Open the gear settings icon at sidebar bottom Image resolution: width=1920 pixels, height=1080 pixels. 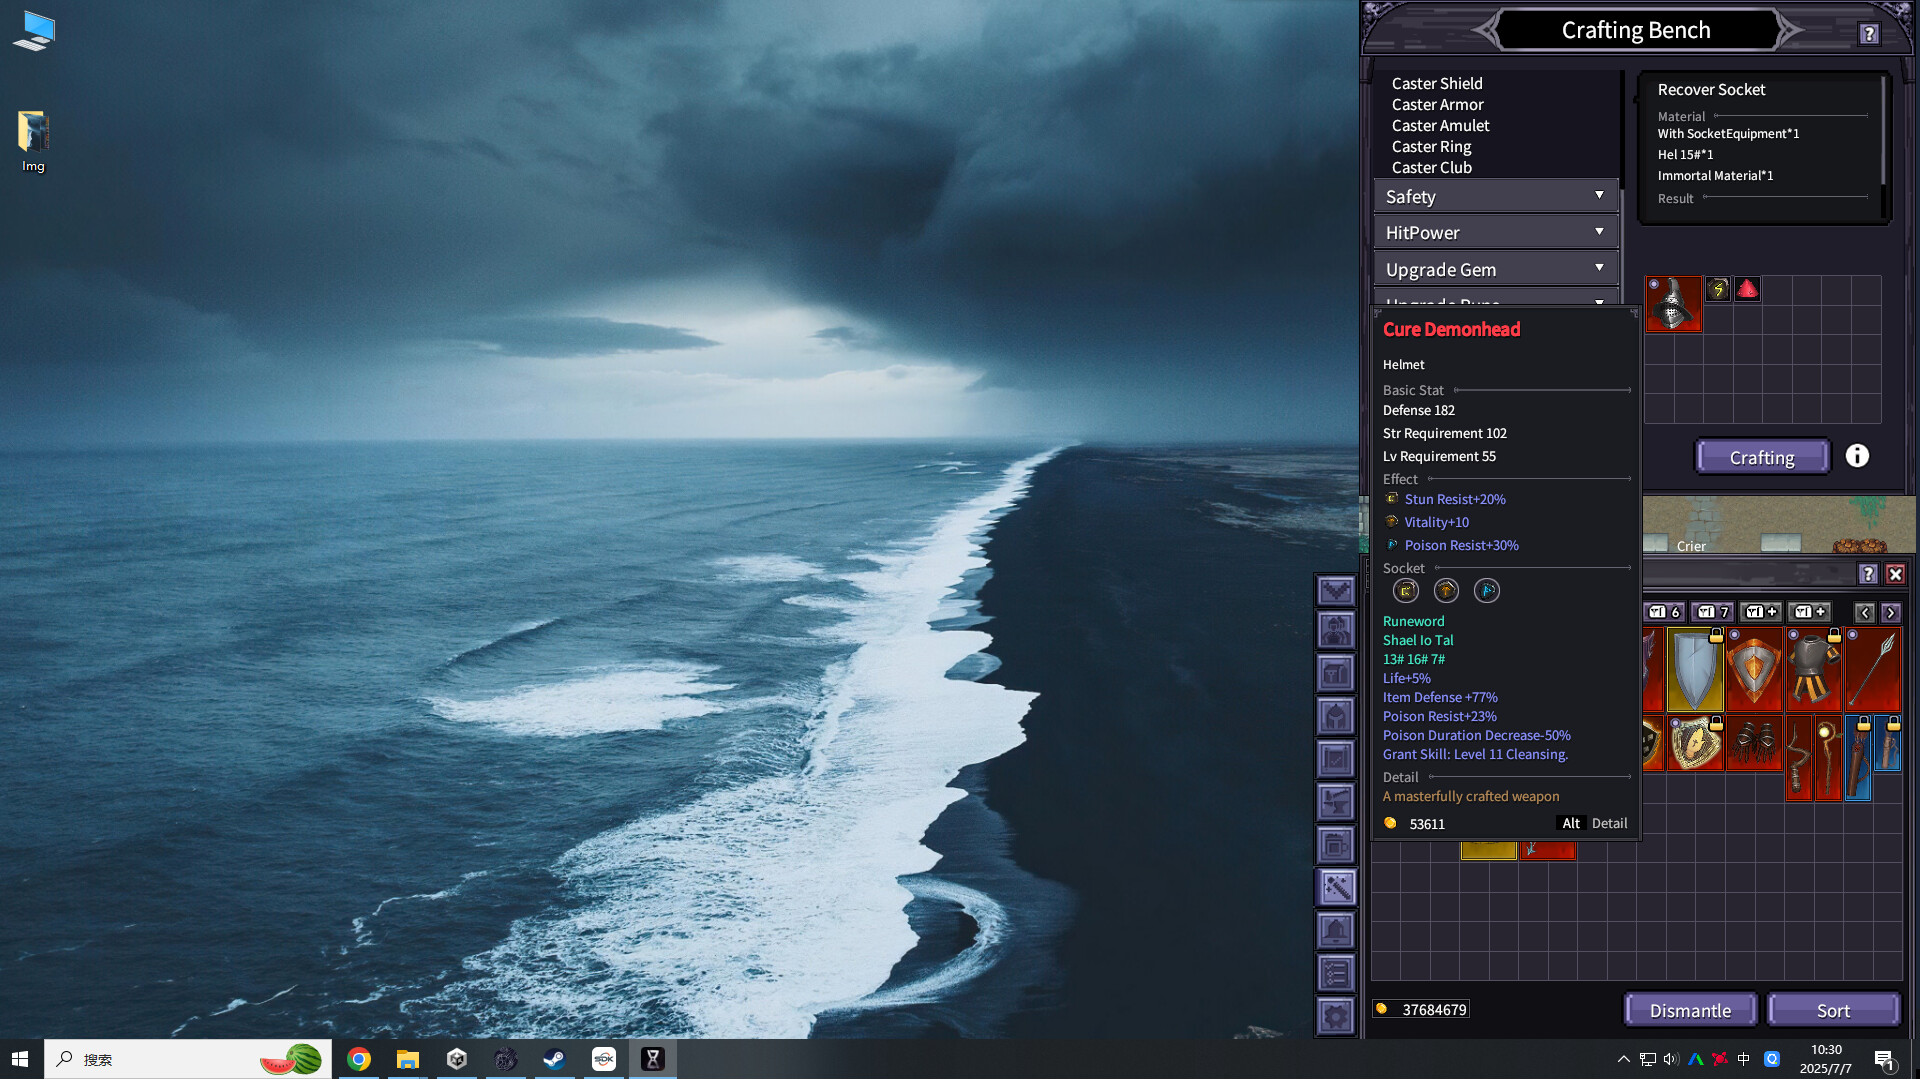(x=1336, y=1015)
